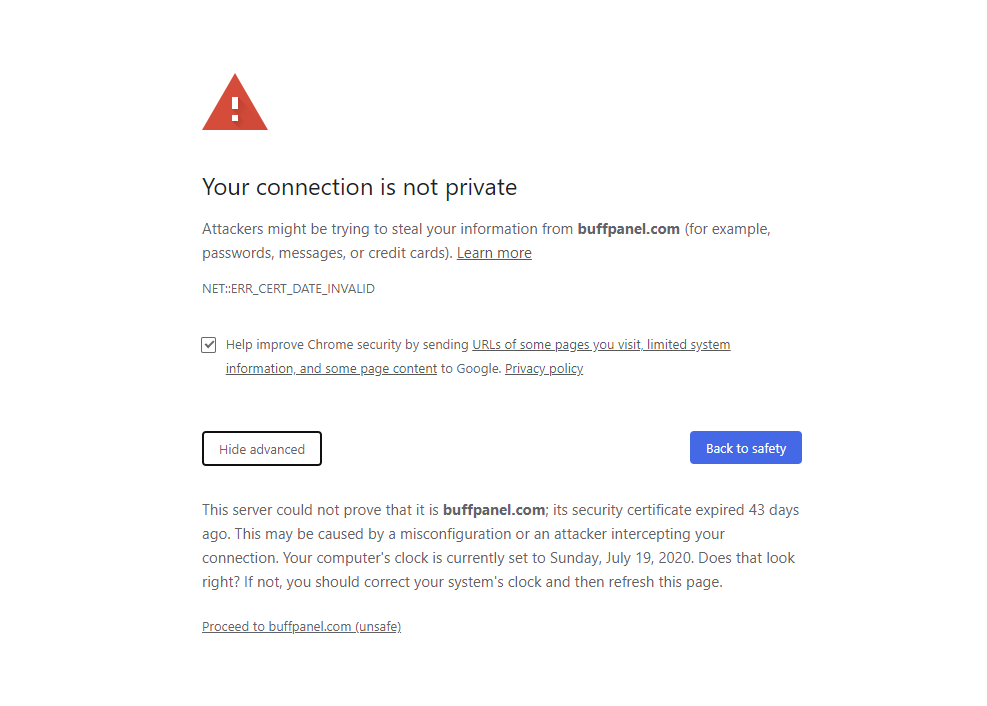Click the "information, and some page content" link text
Image resolution: width=987 pixels, height=706 pixels.
point(331,369)
